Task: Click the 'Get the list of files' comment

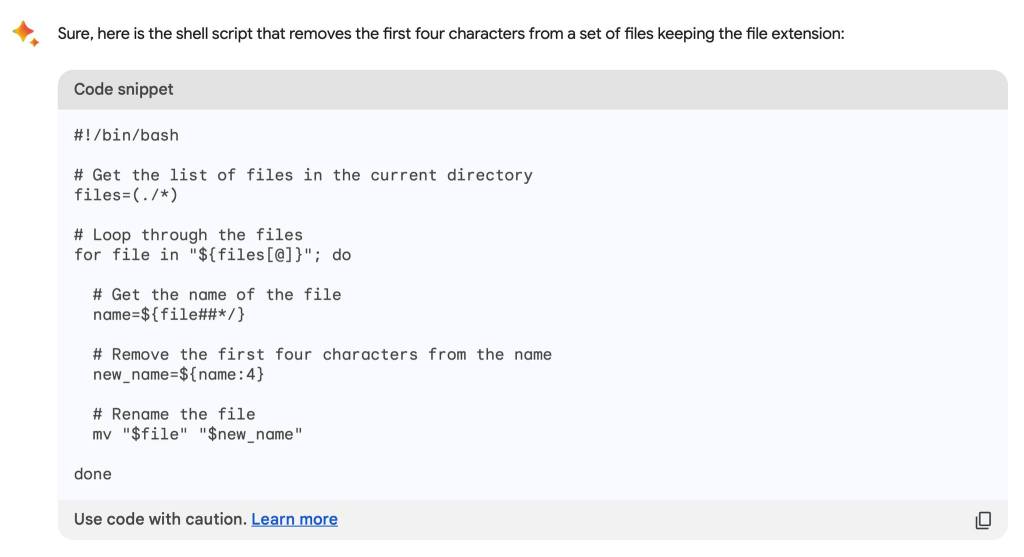Action: coord(303,175)
